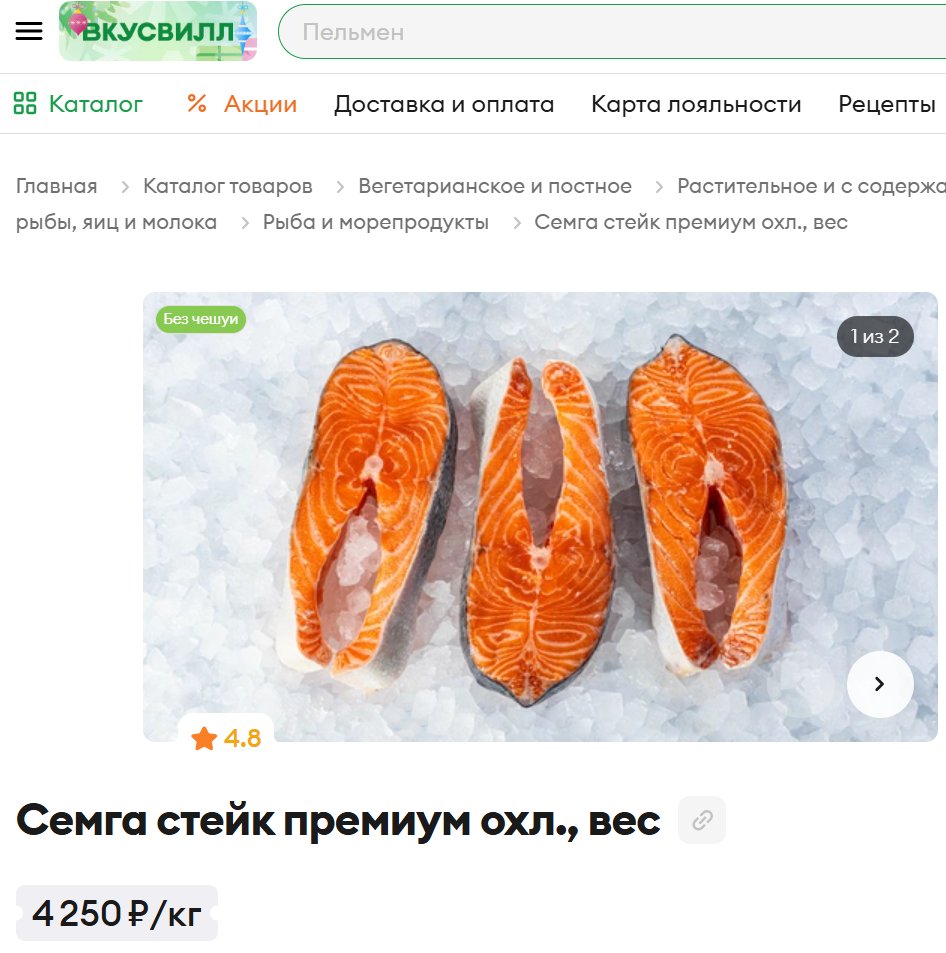Open Каталог товаров breadcrumb
Viewport: 946px width, 953px height.
tap(227, 186)
